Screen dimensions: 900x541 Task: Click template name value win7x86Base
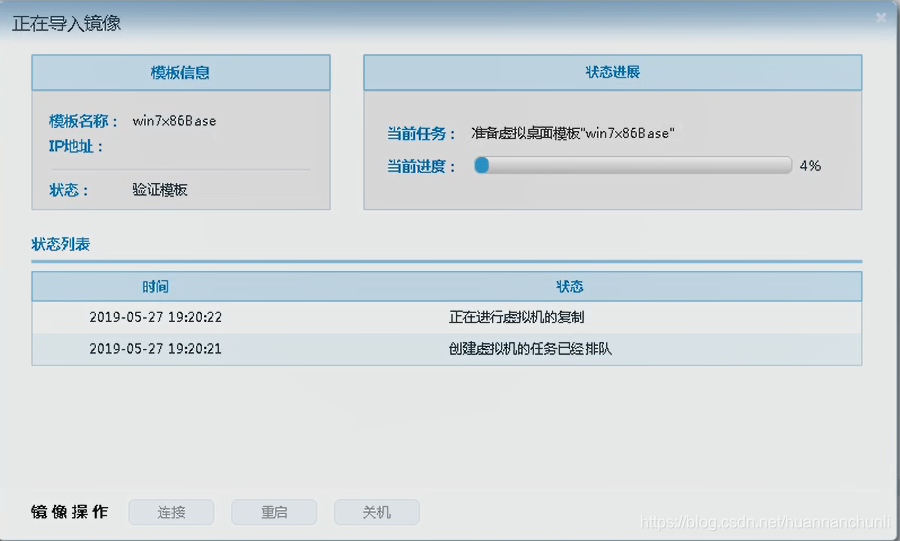coord(174,120)
